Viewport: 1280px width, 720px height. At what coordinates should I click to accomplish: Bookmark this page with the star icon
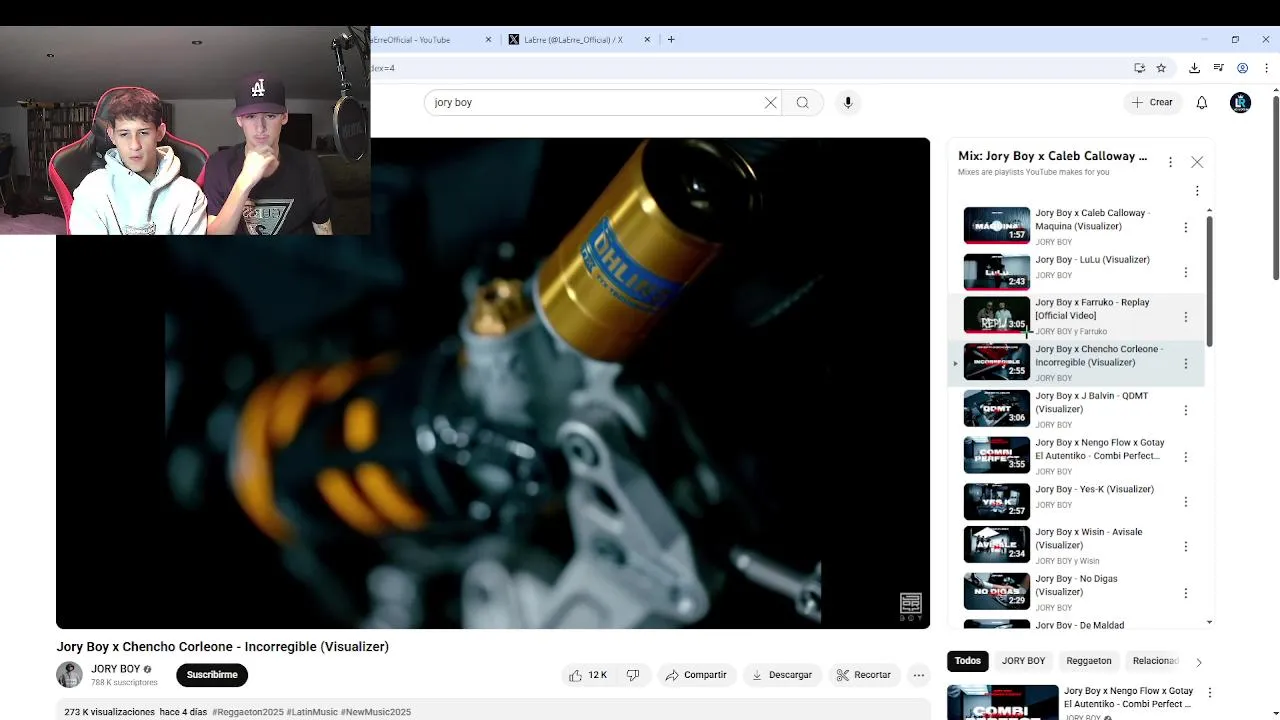[x=1161, y=68]
